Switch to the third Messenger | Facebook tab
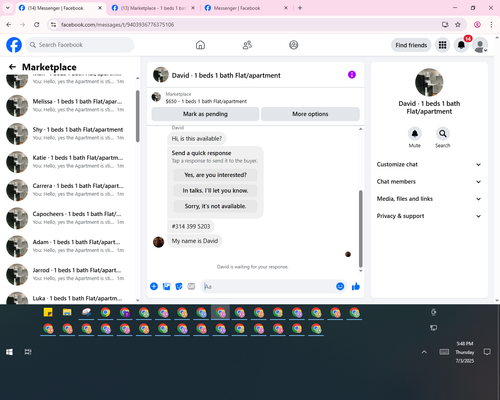This screenshot has width=500, height=400. tap(246, 8)
